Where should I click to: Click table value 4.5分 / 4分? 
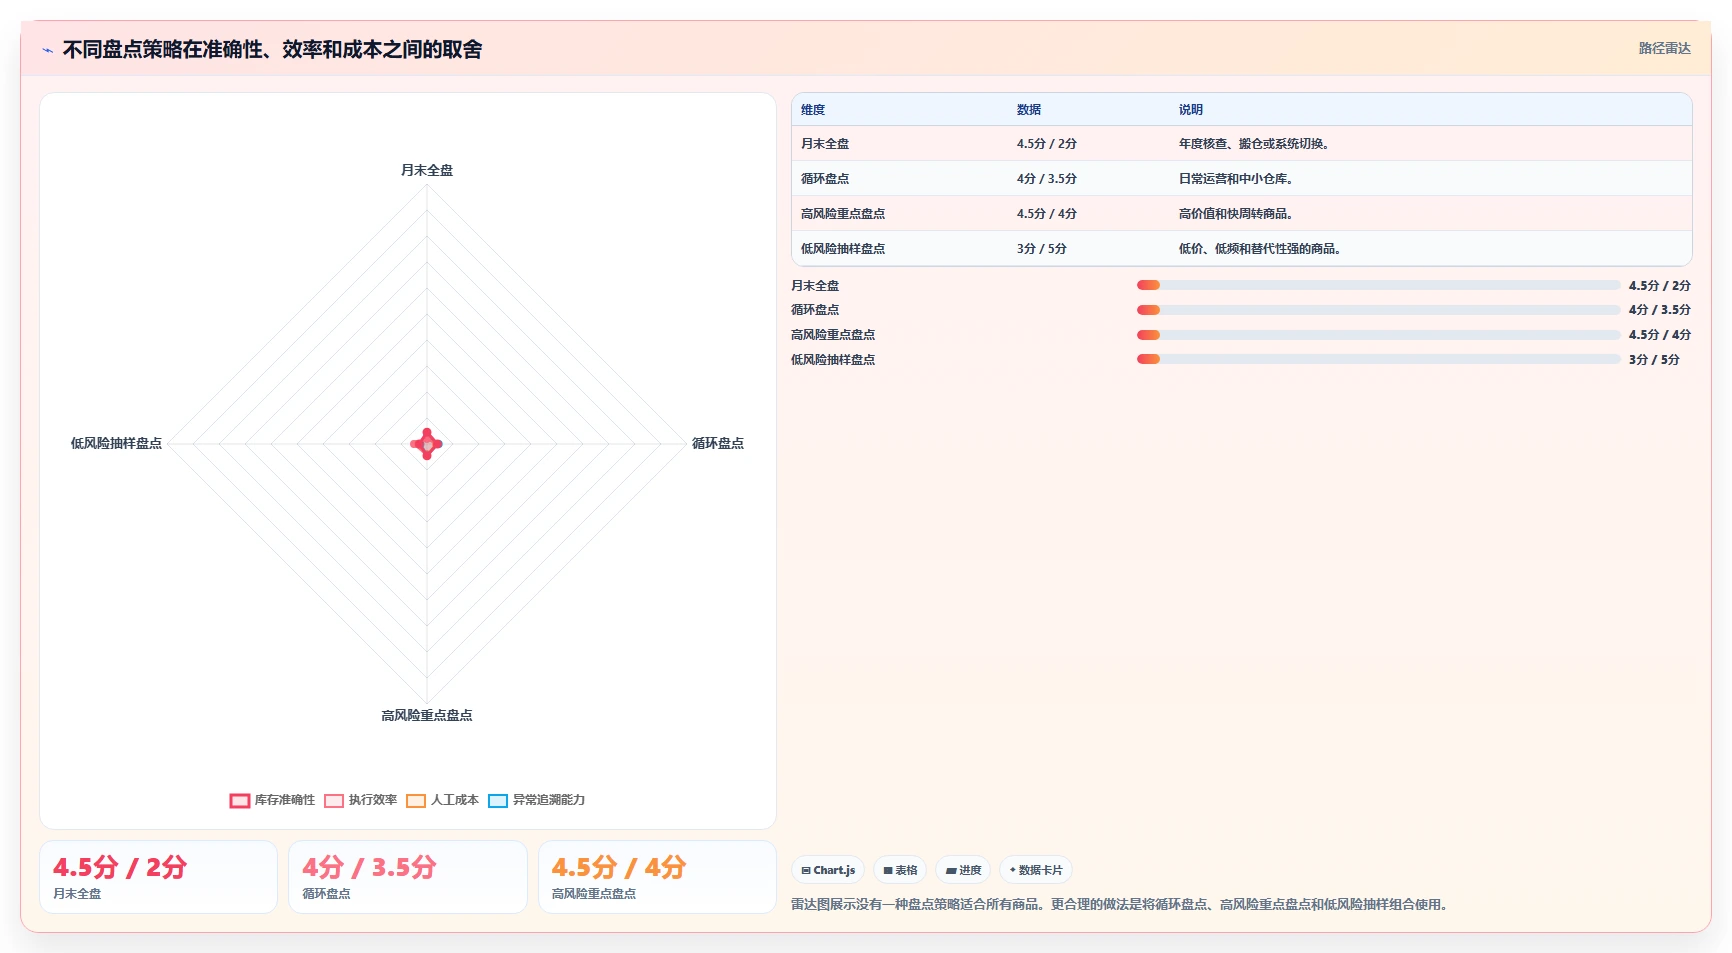[1047, 214]
